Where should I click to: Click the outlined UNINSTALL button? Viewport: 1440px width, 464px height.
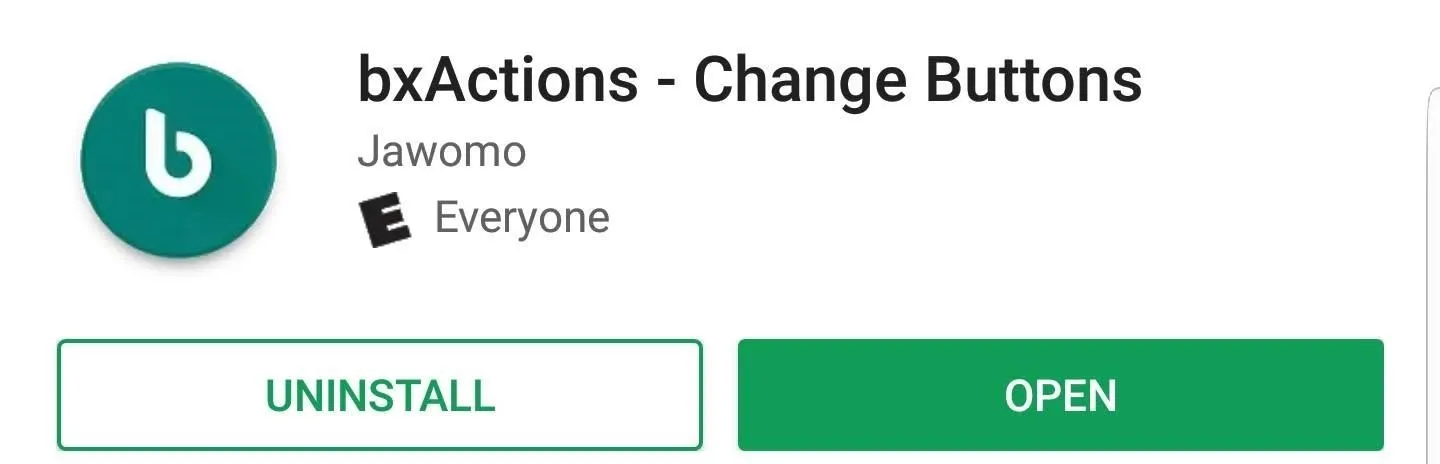point(380,395)
